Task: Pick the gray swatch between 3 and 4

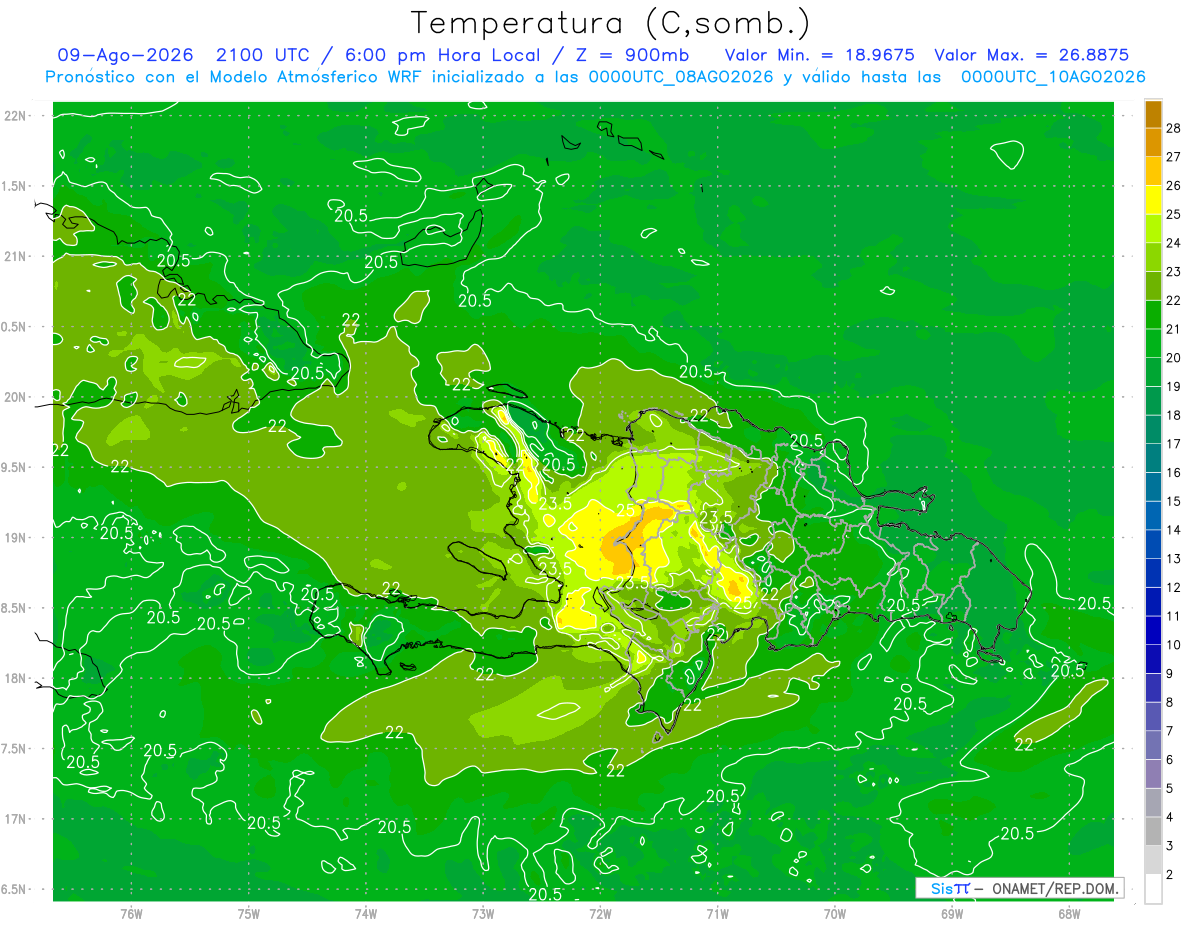Action: 1153,831
